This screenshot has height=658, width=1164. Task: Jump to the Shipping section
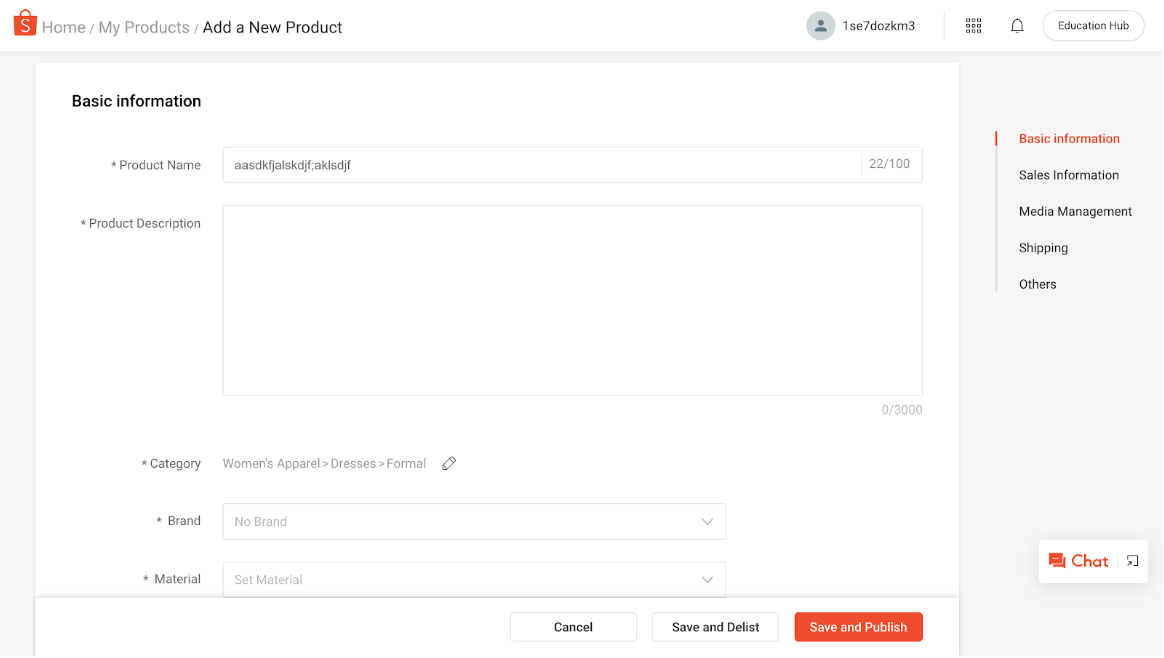1043,247
